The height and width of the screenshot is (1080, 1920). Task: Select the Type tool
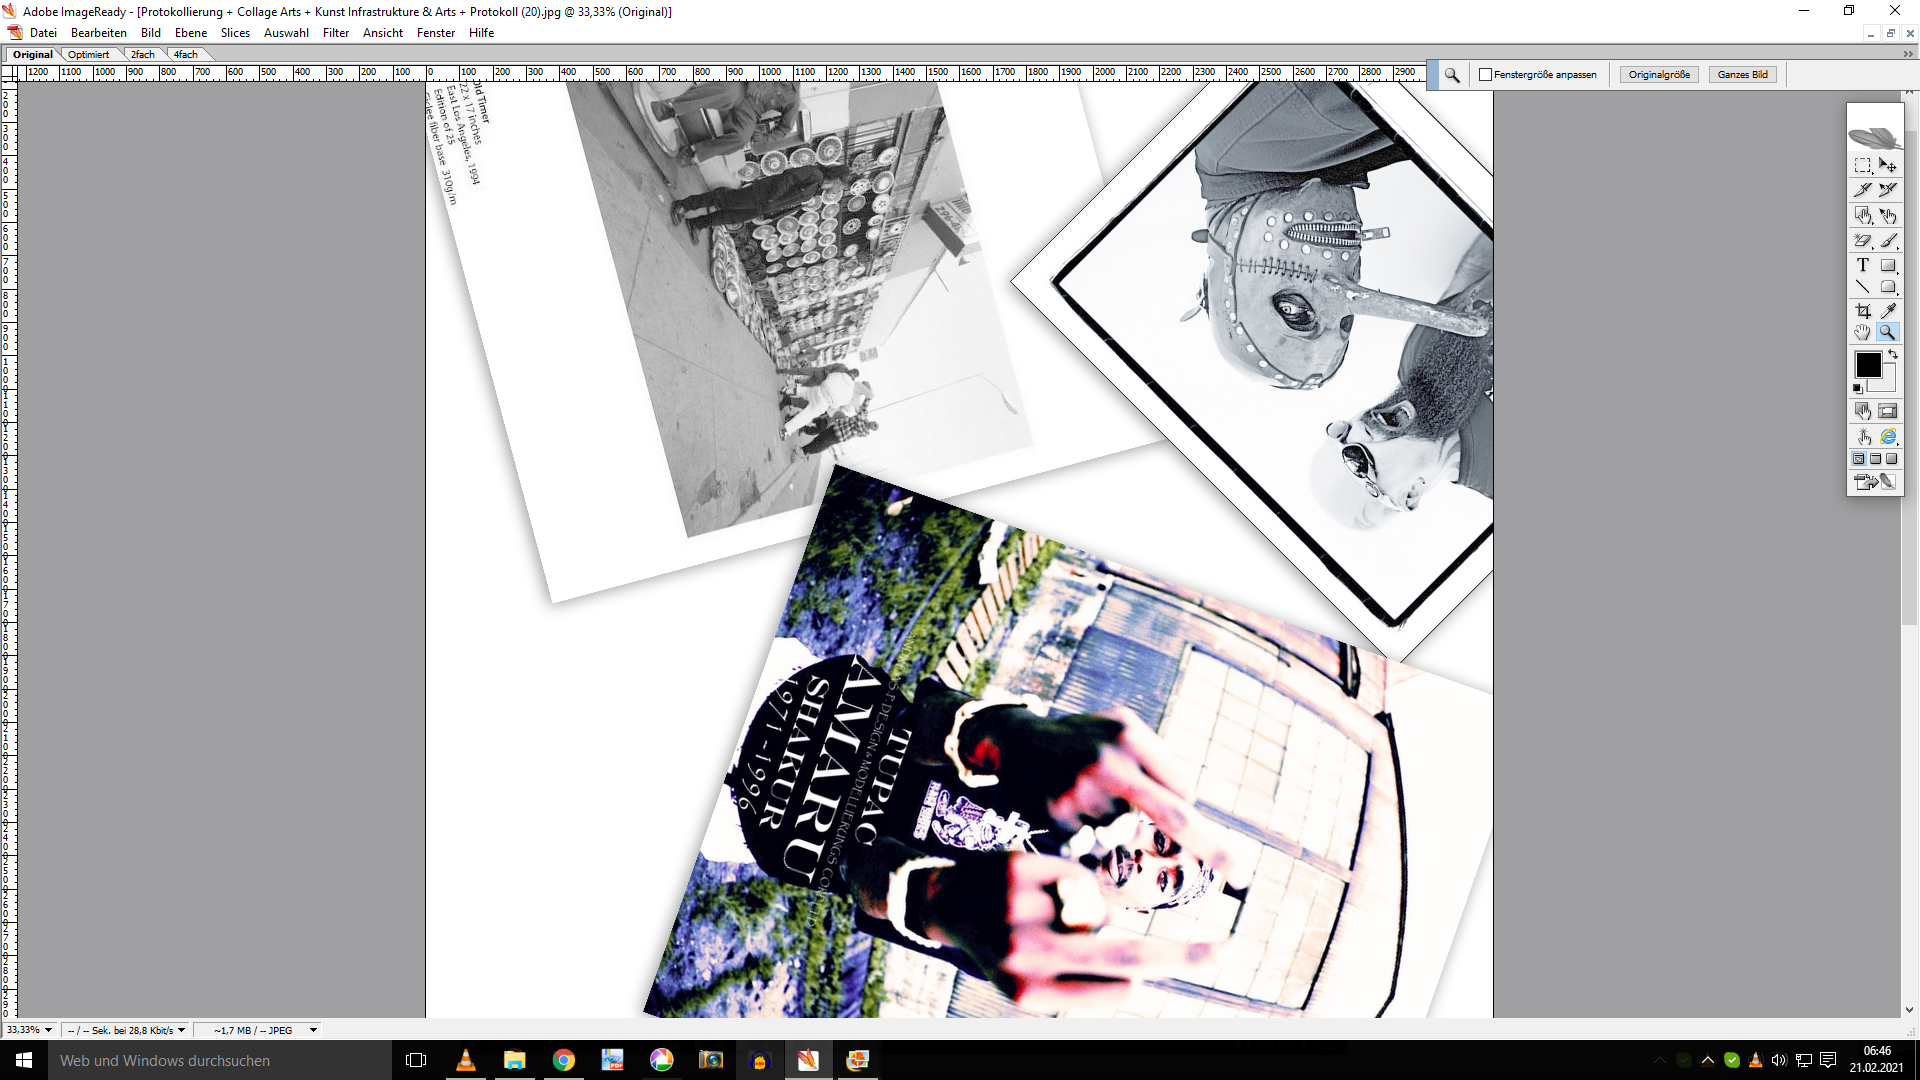[1862, 265]
